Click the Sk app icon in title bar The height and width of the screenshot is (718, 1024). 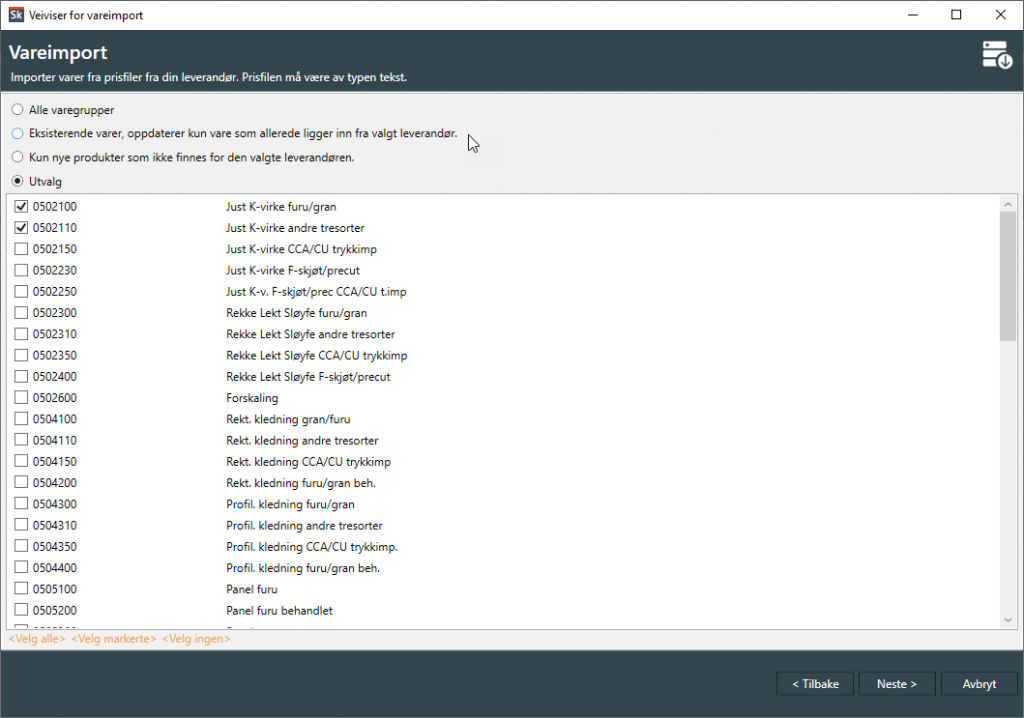click(x=15, y=15)
